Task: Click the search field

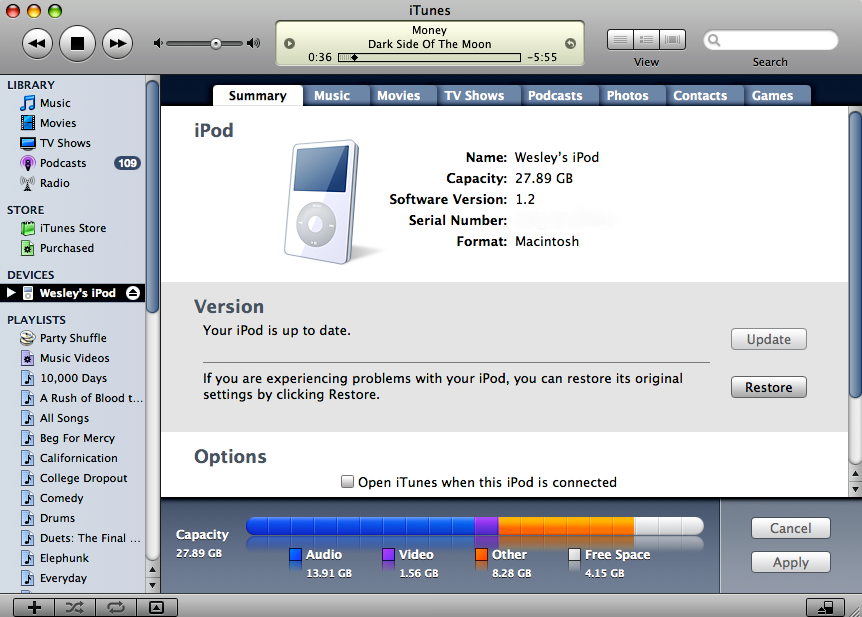Action: tap(770, 40)
